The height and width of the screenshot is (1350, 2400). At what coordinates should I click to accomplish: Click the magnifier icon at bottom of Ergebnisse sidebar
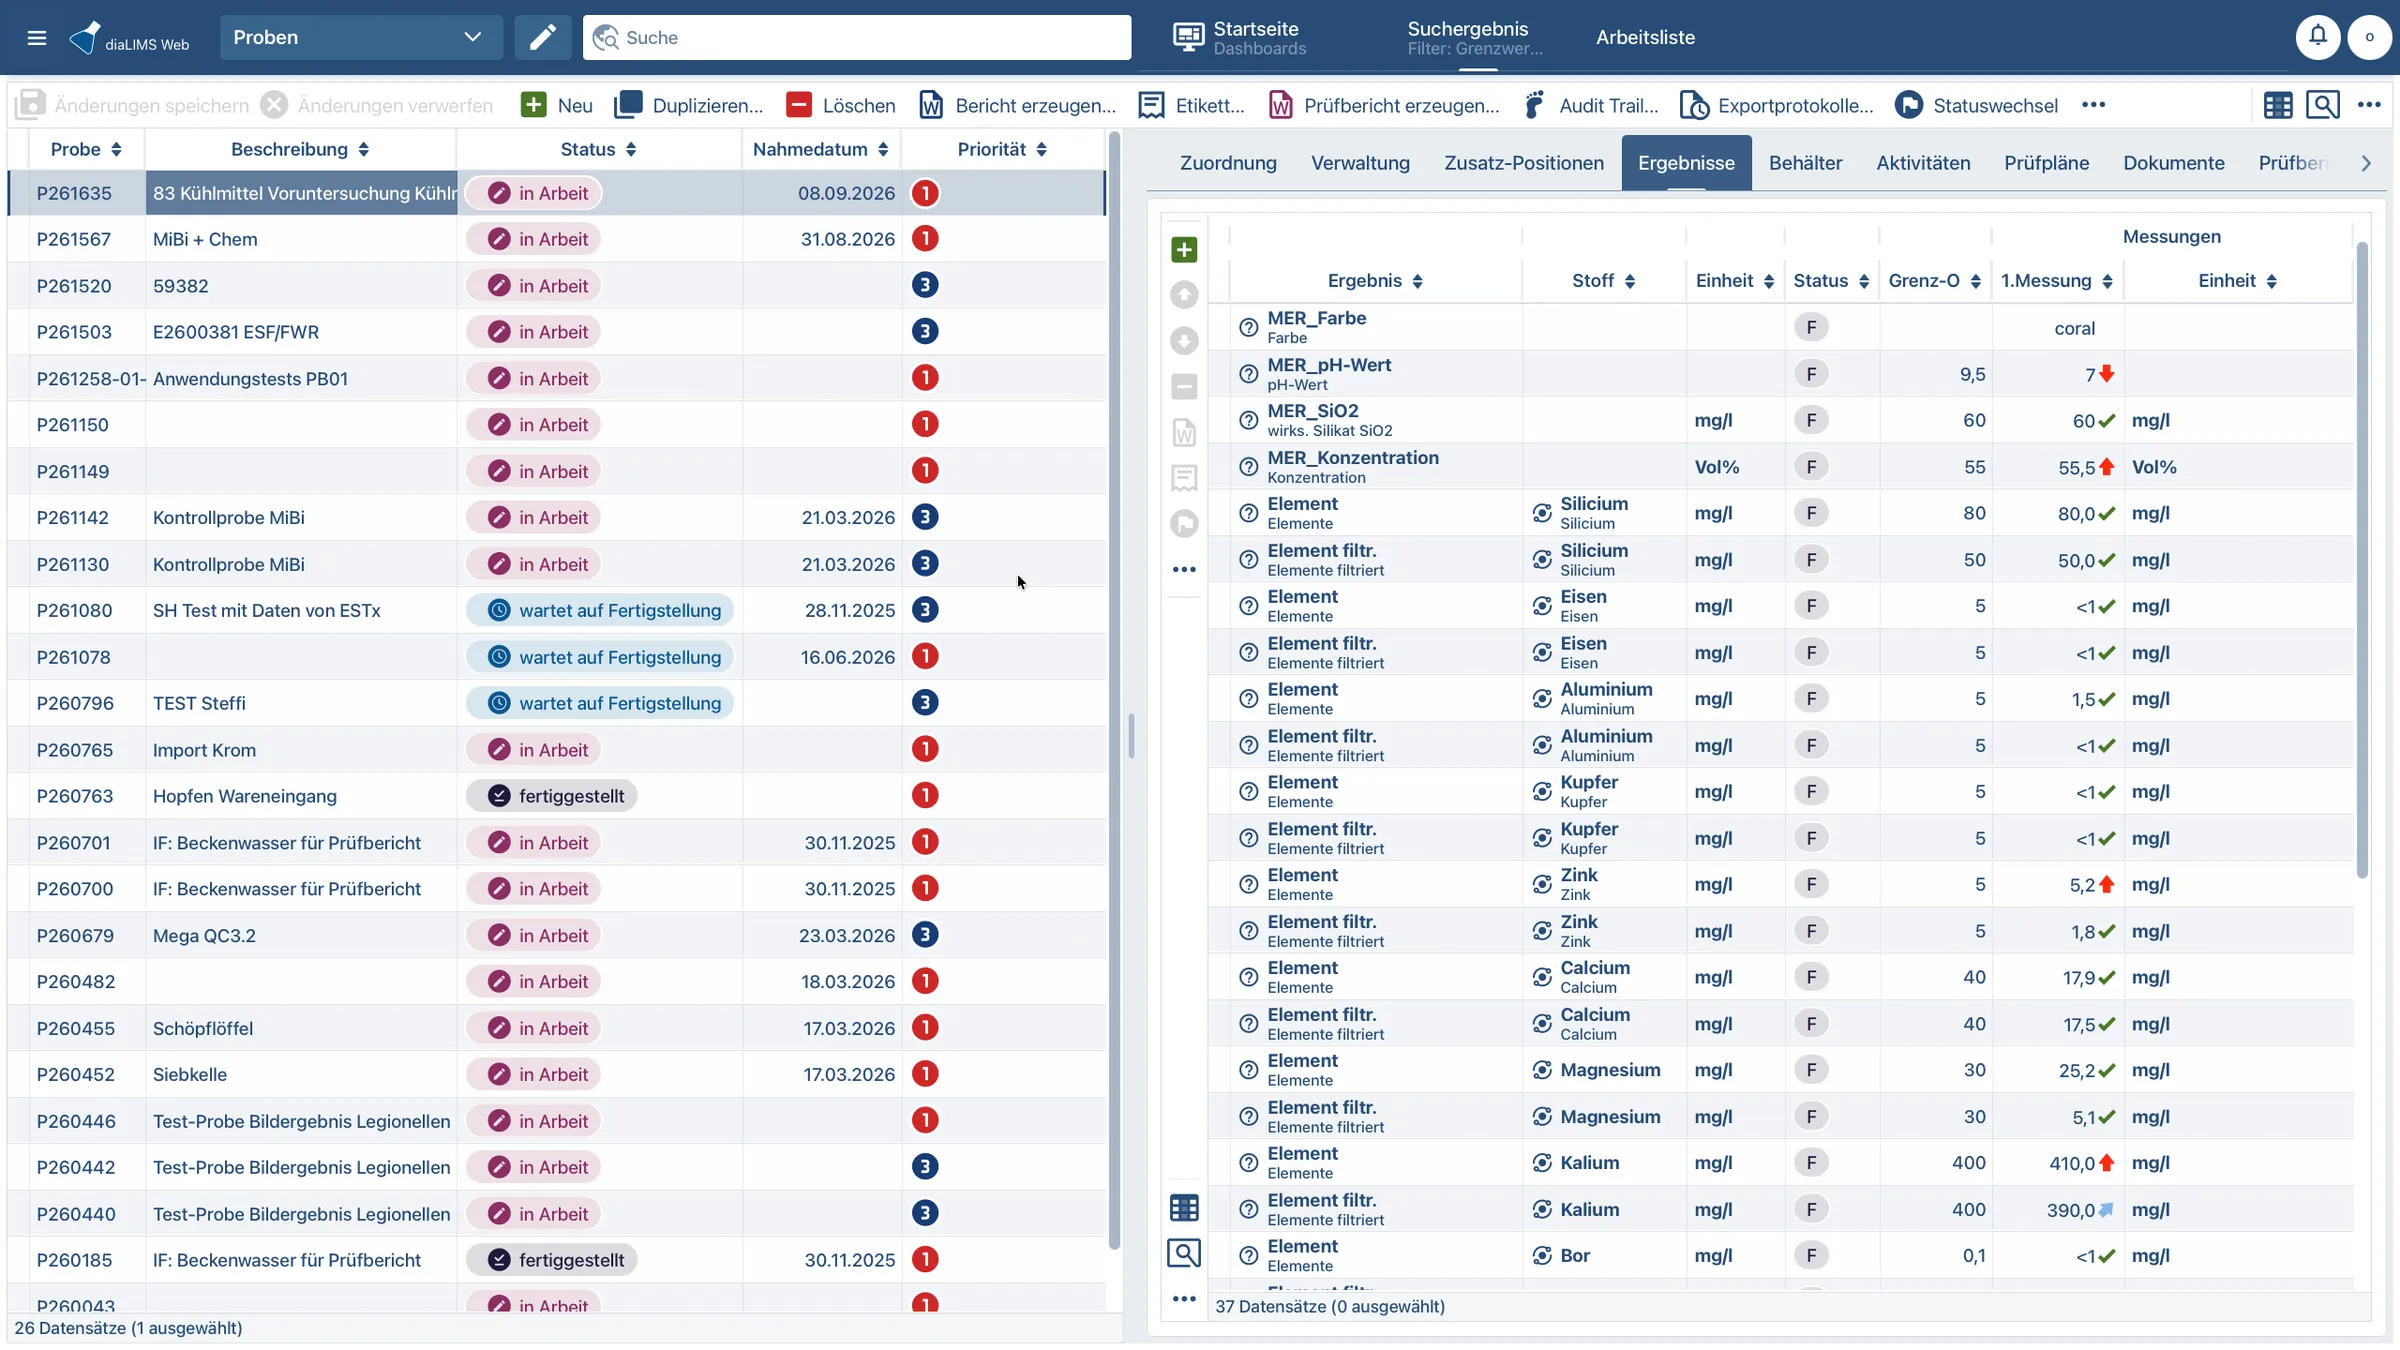click(1184, 1253)
